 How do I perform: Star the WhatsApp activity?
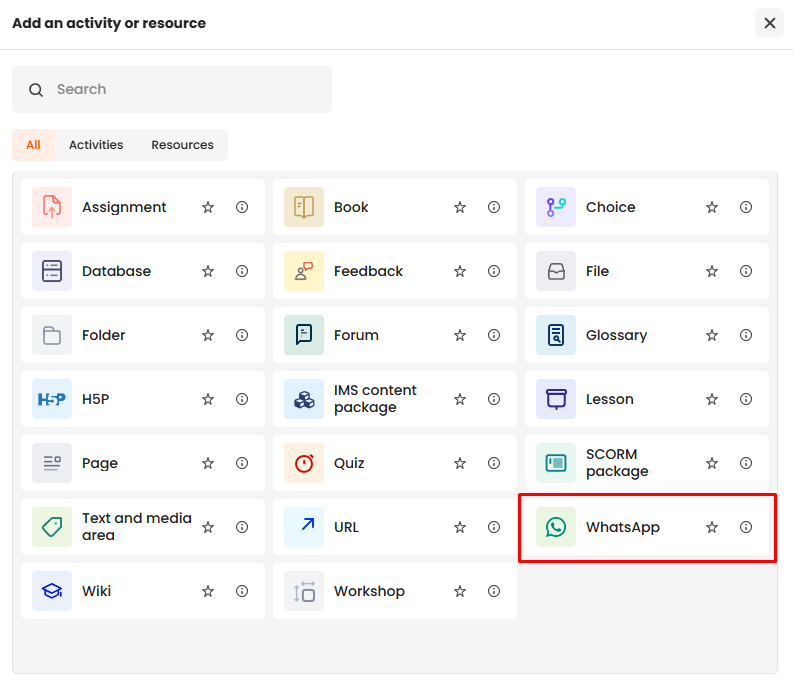coord(712,527)
